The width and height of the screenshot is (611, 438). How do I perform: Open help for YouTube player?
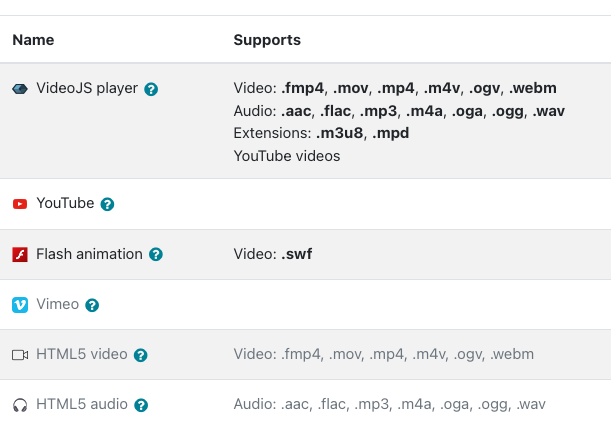pyautogui.click(x=107, y=204)
